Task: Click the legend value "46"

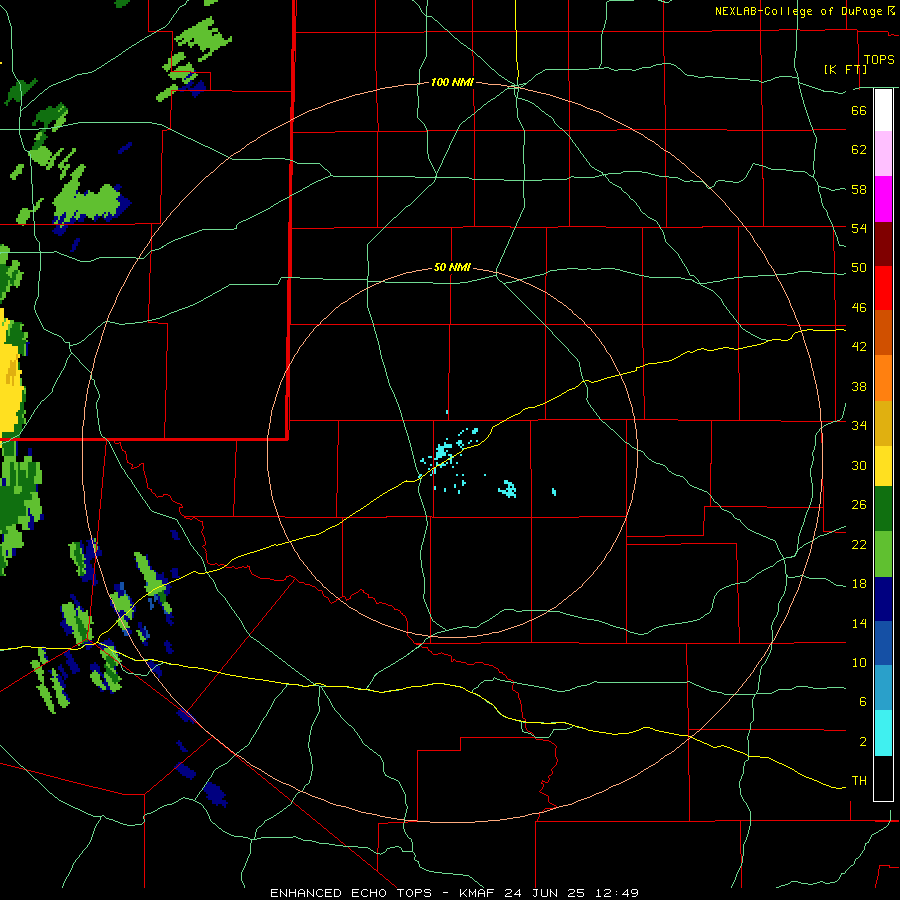Action: 859,308
